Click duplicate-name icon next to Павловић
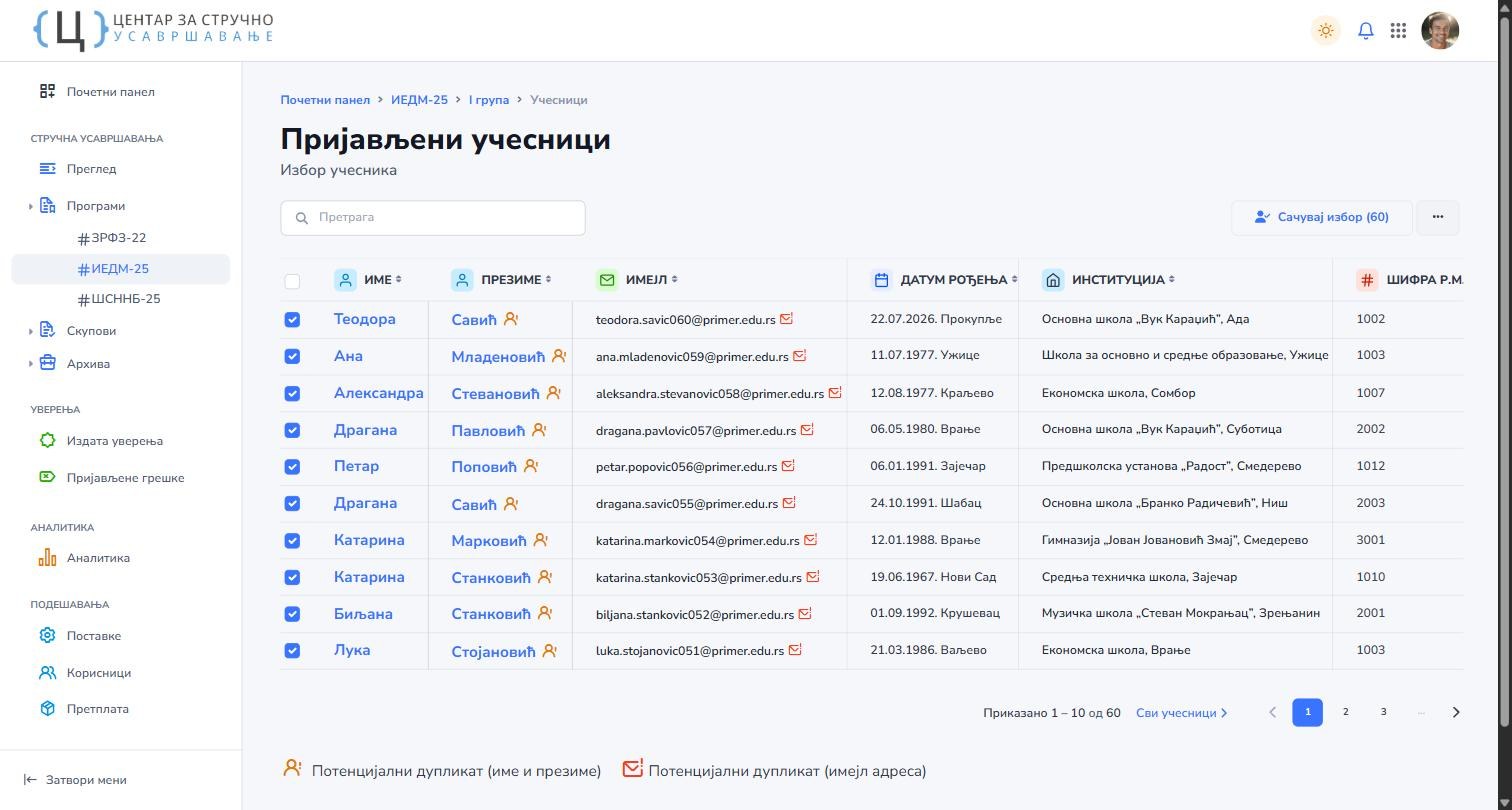The image size is (1512, 810). [539, 430]
